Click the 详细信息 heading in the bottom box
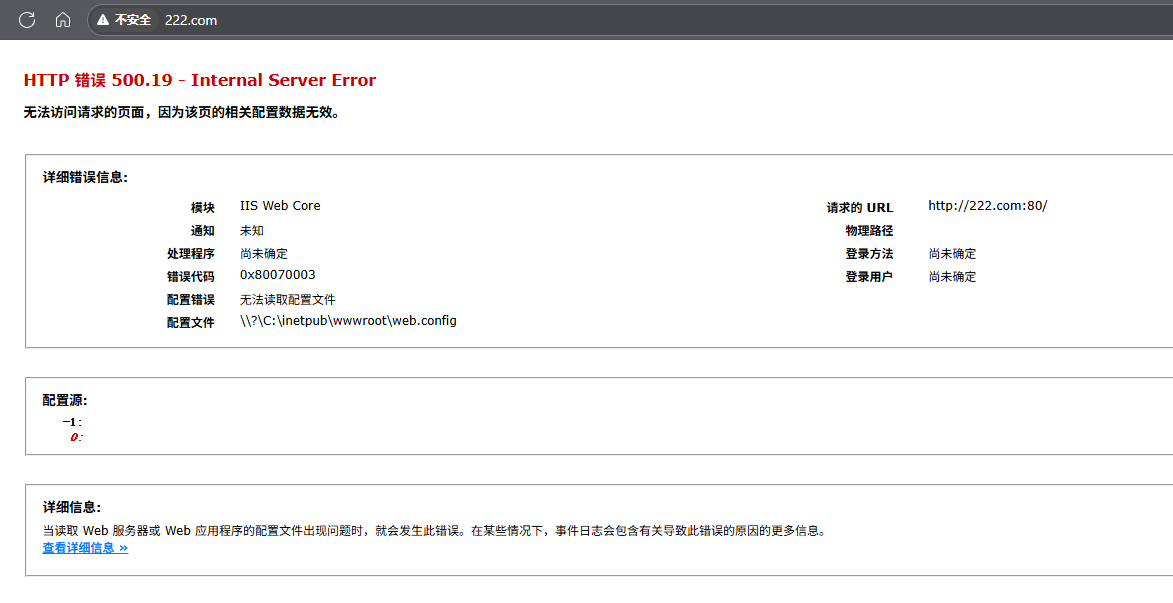This screenshot has width=1173, height=603. [x=72, y=508]
